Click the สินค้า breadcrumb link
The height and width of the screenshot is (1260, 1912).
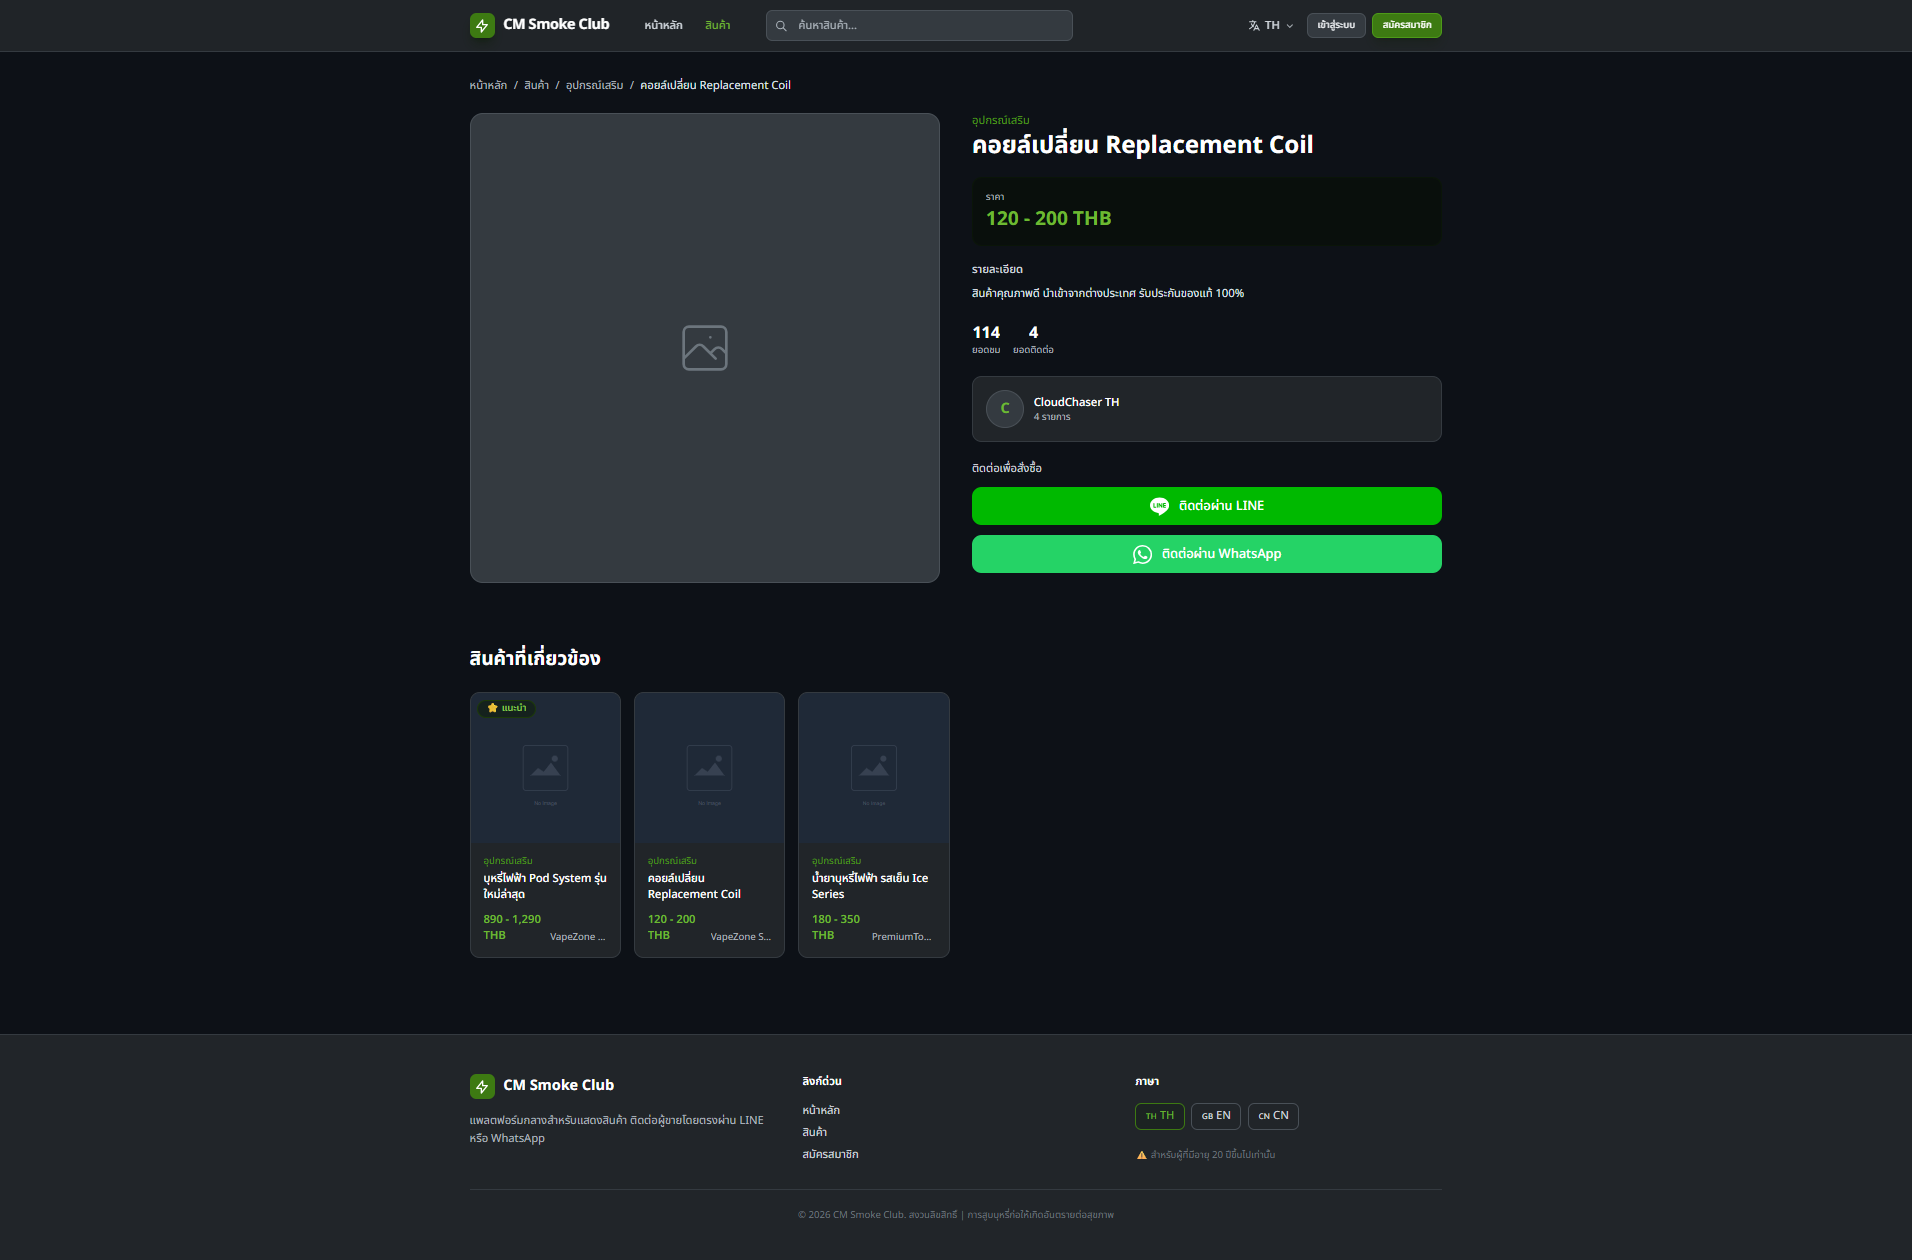[536, 86]
